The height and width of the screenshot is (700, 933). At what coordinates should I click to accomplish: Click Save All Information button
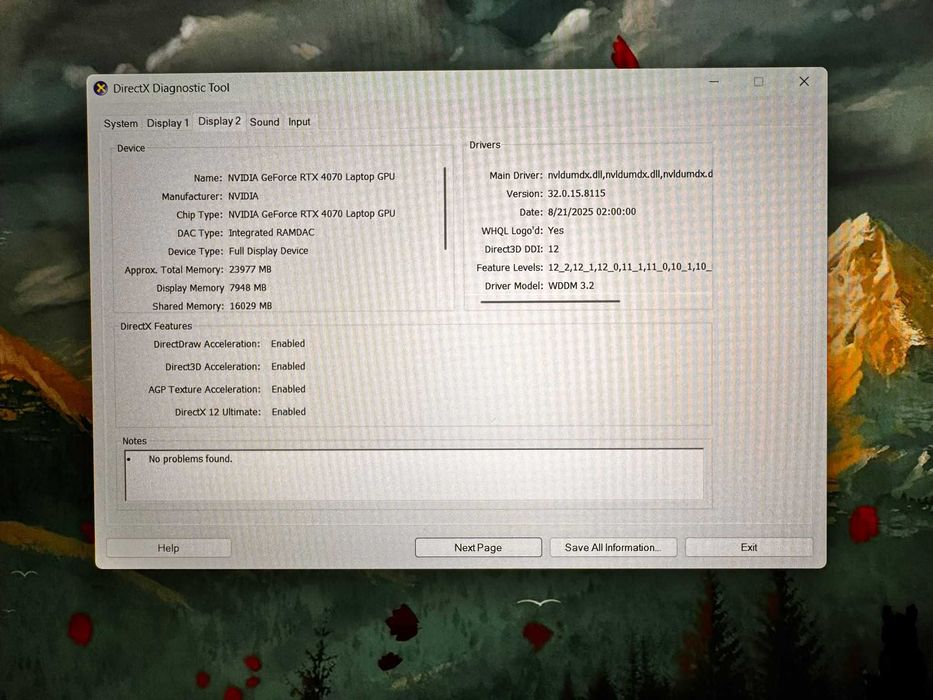coord(613,547)
